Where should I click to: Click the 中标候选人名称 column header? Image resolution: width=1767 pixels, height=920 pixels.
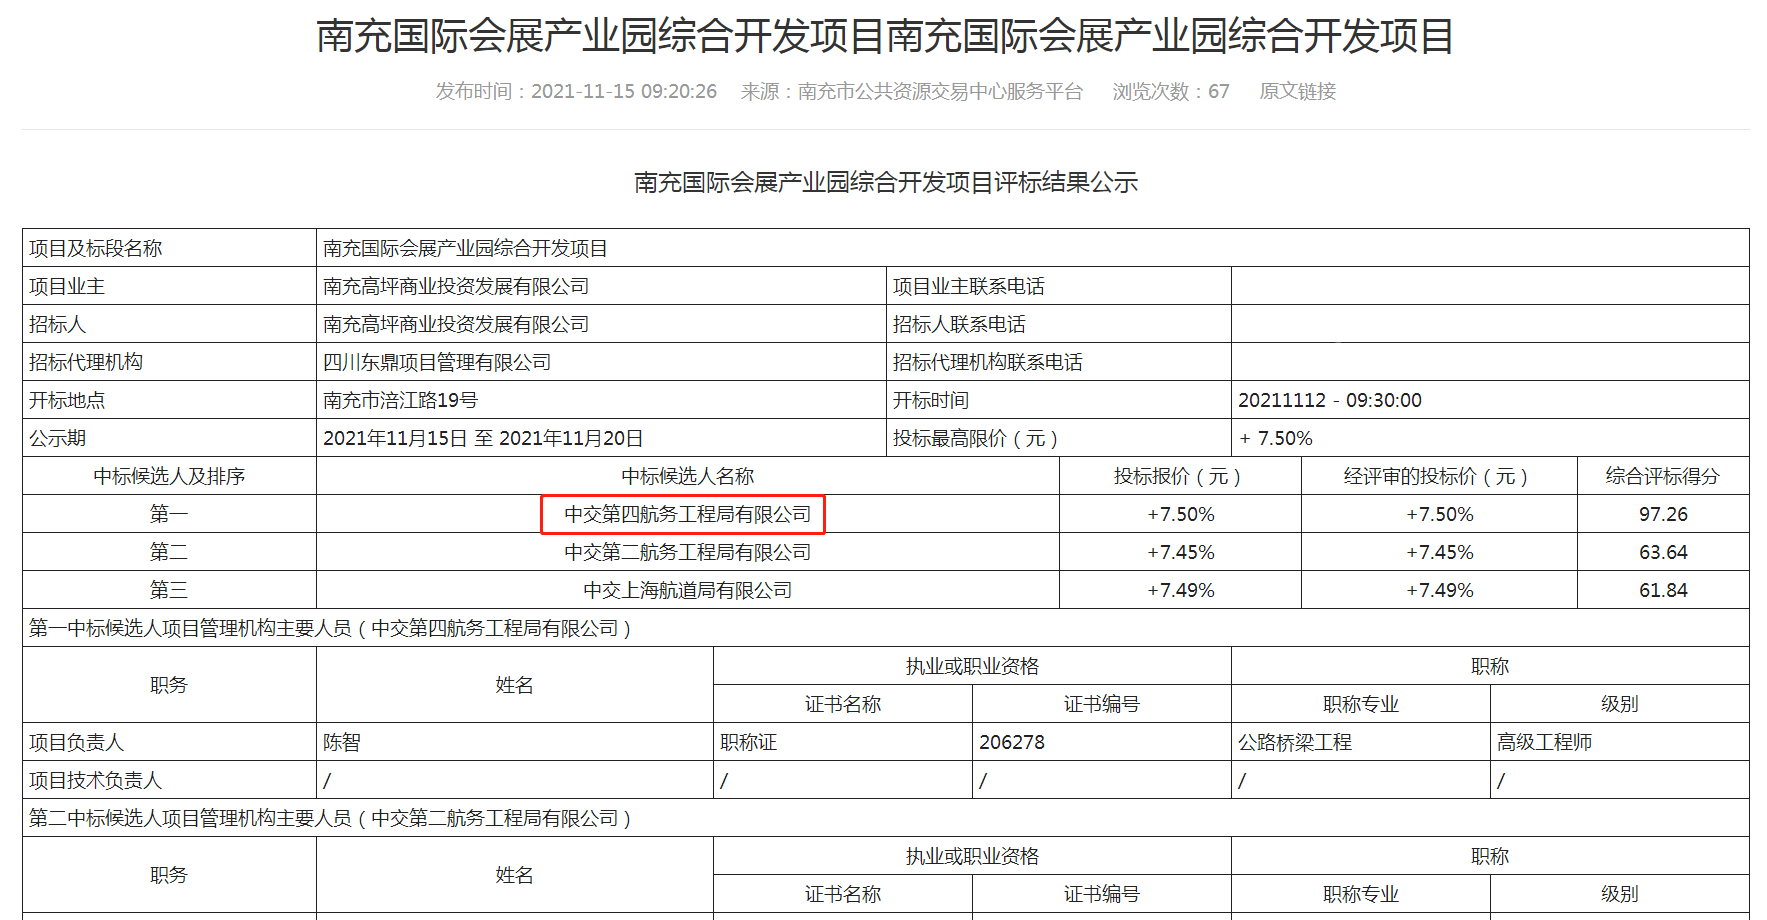pos(688,476)
